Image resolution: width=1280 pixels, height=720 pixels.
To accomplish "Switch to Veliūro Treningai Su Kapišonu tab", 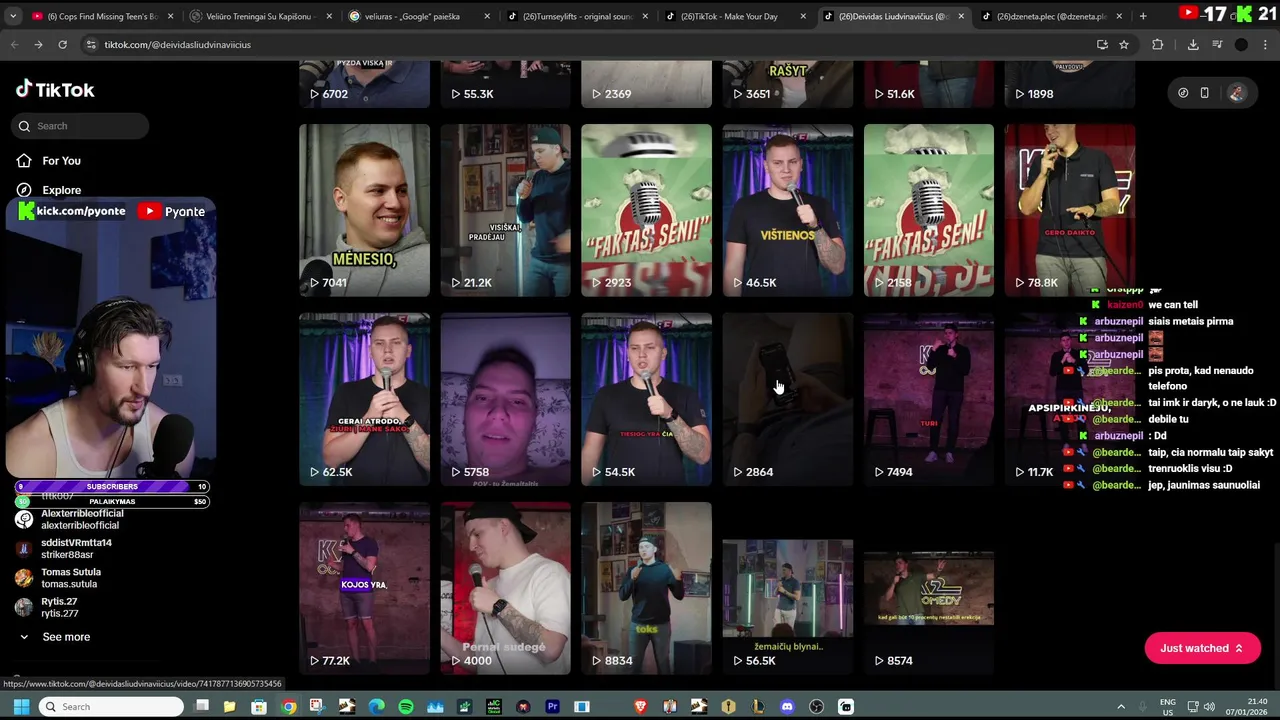I will click(258, 16).
